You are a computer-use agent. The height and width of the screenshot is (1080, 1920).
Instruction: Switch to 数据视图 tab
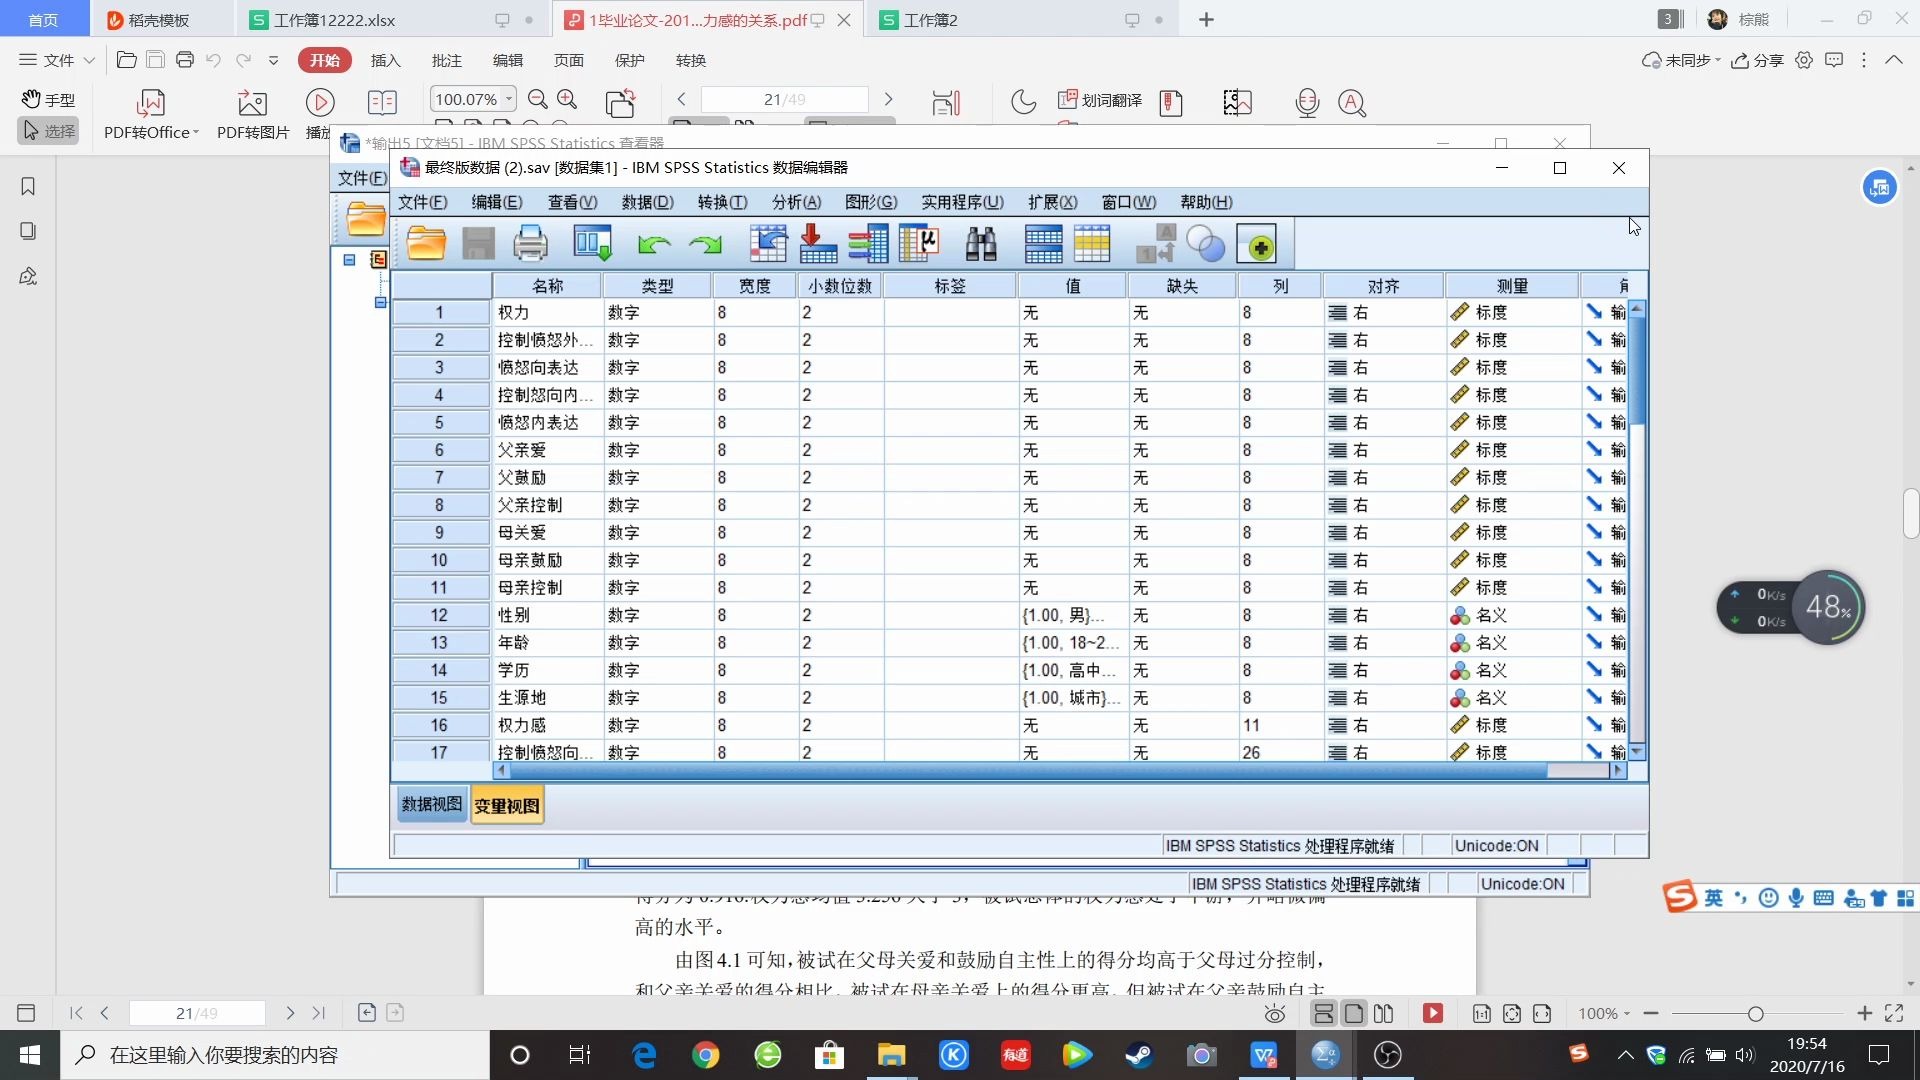click(x=431, y=804)
